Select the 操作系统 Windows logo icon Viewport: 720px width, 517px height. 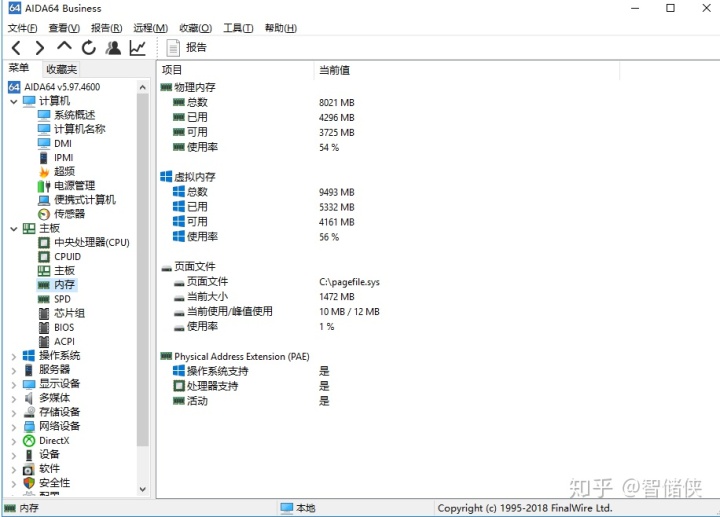[29, 356]
